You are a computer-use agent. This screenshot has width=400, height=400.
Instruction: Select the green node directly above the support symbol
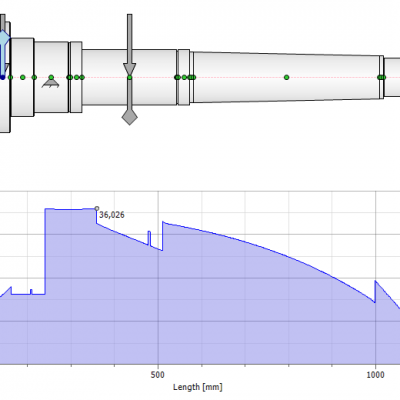51,77
